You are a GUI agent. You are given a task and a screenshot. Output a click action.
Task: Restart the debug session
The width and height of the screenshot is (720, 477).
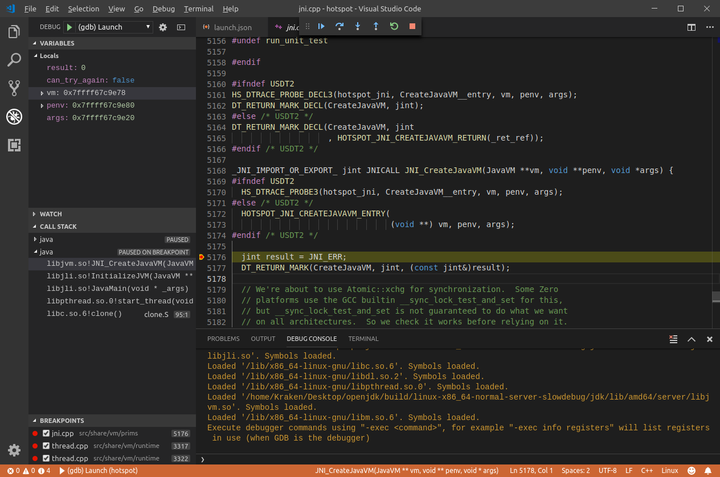(394, 26)
